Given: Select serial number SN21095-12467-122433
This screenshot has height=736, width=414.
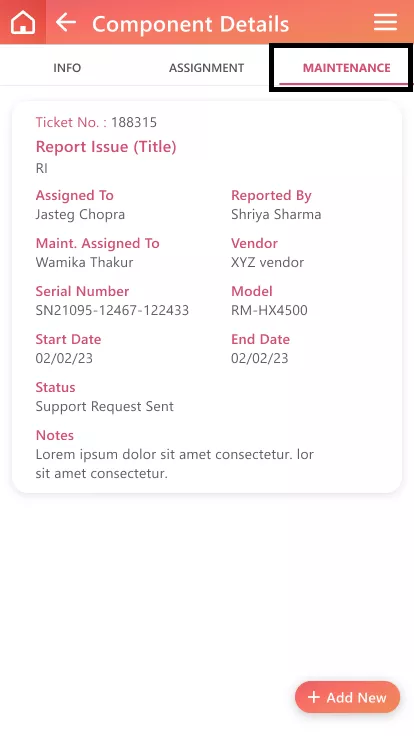Looking at the screenshot, I should tap(112, 310).
